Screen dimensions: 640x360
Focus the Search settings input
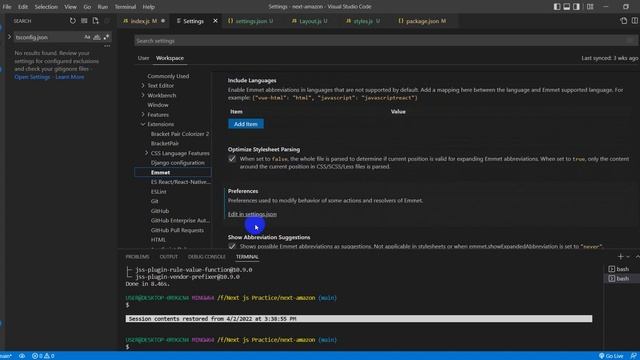385,41
